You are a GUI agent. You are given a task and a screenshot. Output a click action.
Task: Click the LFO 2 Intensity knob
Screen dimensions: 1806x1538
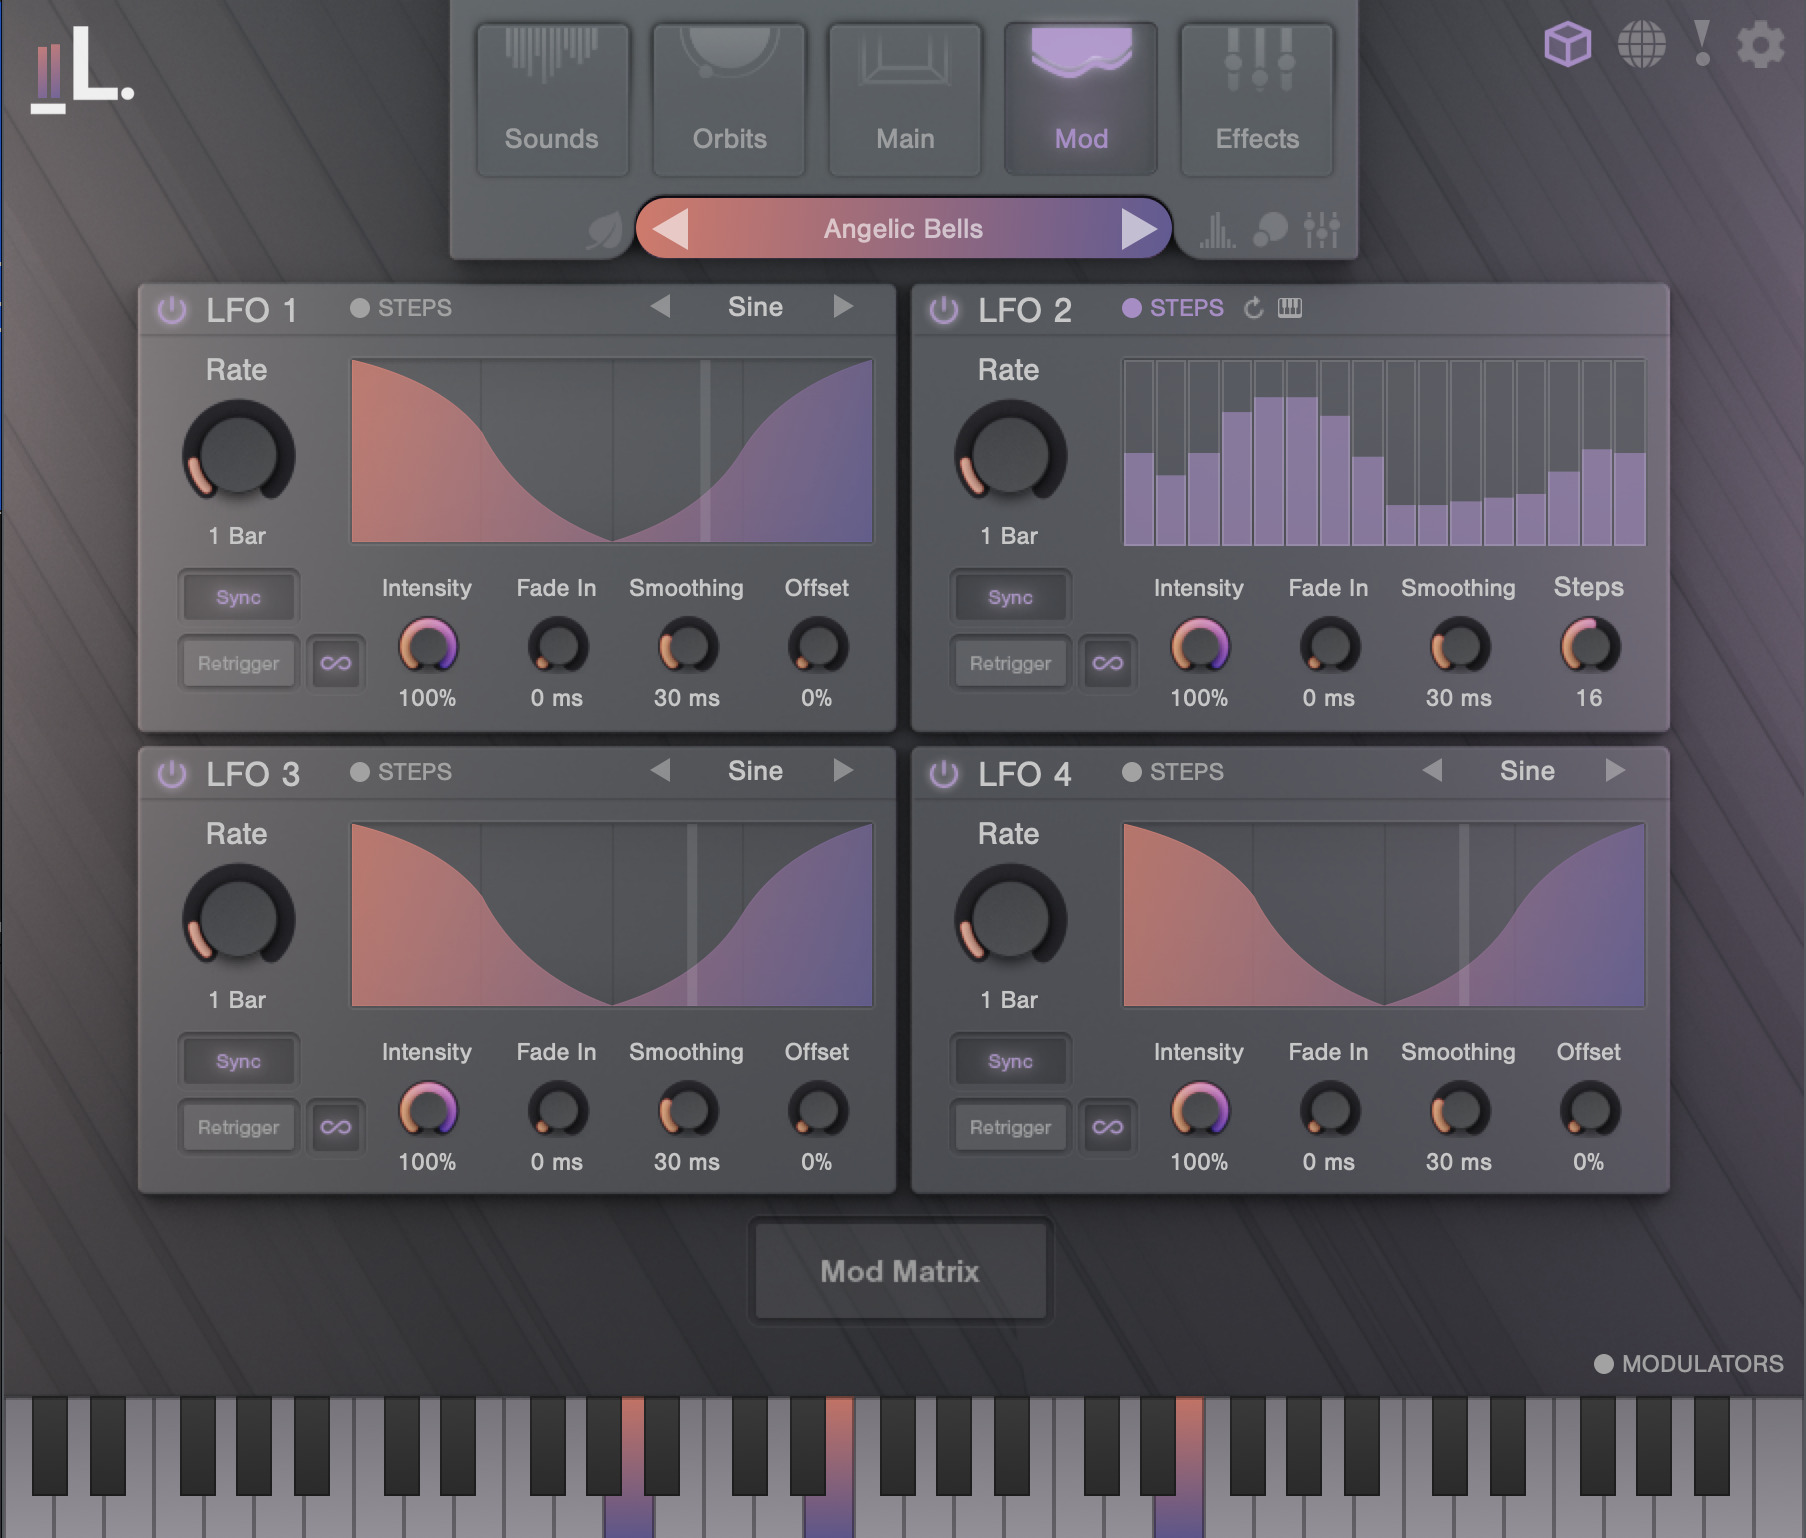click(x=1199, y=646)
